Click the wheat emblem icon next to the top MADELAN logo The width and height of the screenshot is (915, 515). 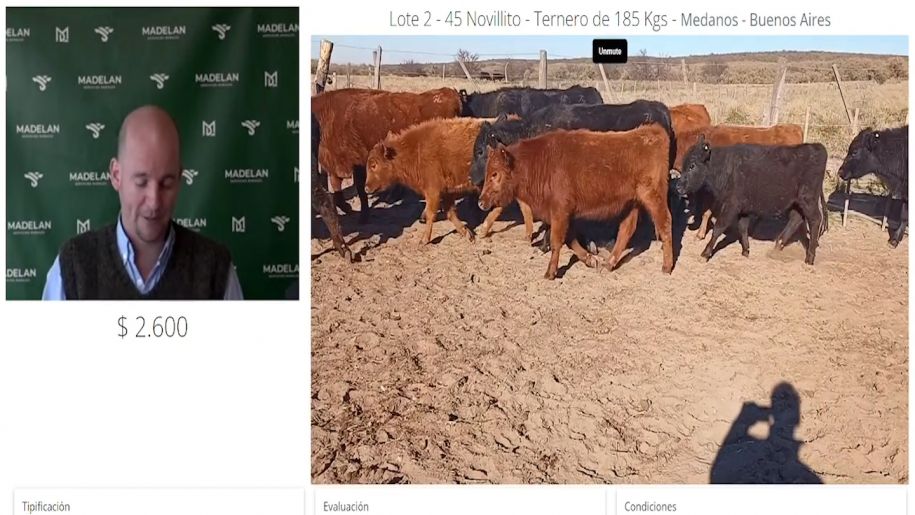221,31
